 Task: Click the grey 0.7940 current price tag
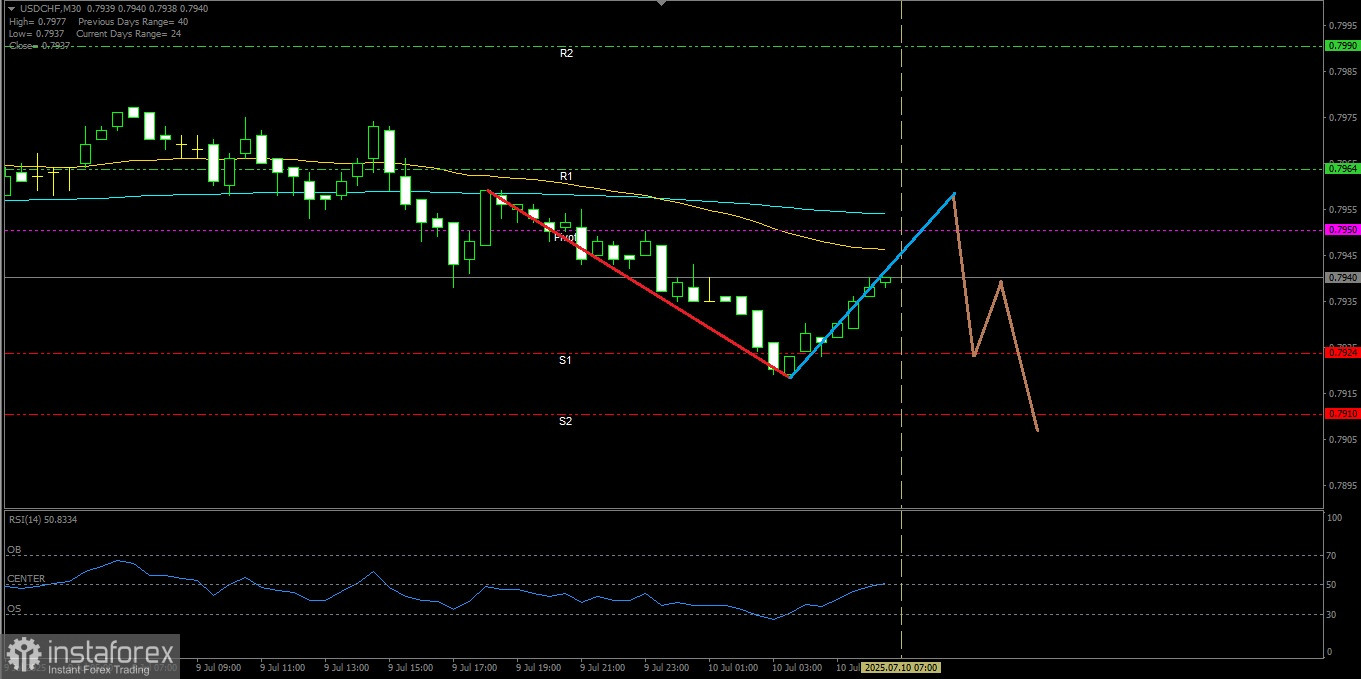tap(1341, 277)
